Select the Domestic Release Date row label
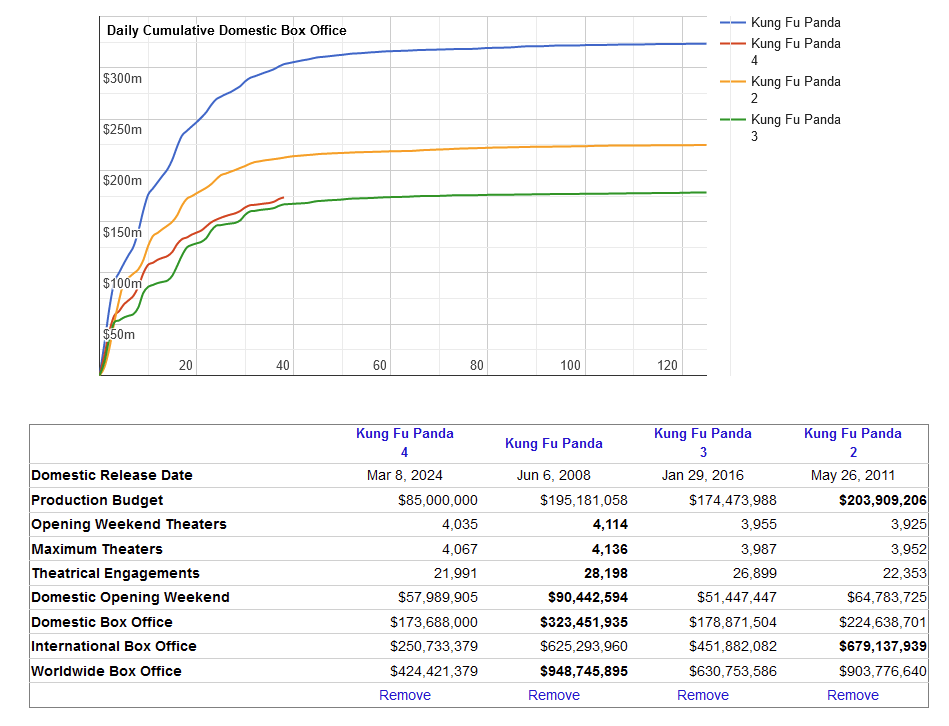The width and height of the screenshot is (949, 726). click(111, 475)
